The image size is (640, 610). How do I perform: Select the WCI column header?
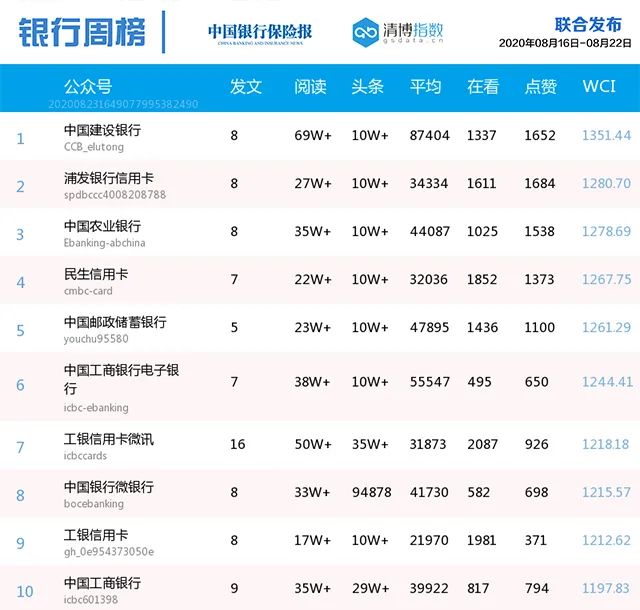coord(599,86)
